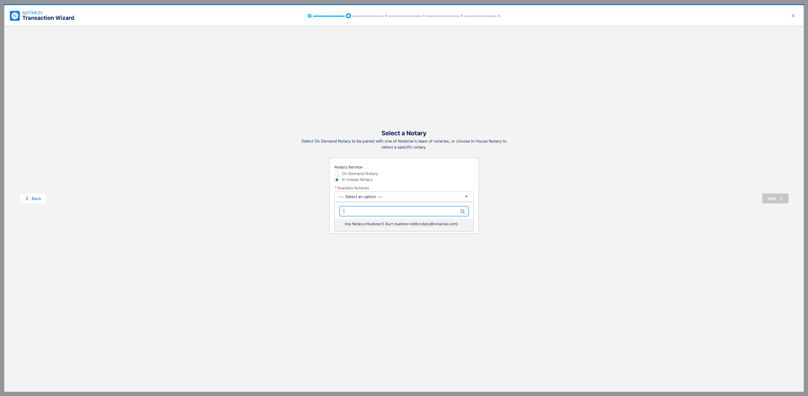Click the completed first step checkmark
The image size is (808, 396).
pos(310,16)
